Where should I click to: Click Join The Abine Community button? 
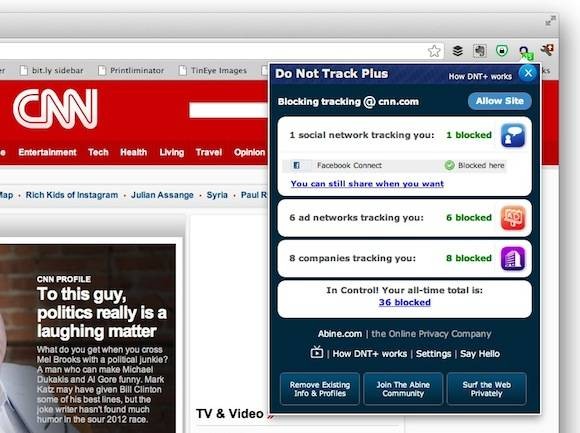click(403, 389)
